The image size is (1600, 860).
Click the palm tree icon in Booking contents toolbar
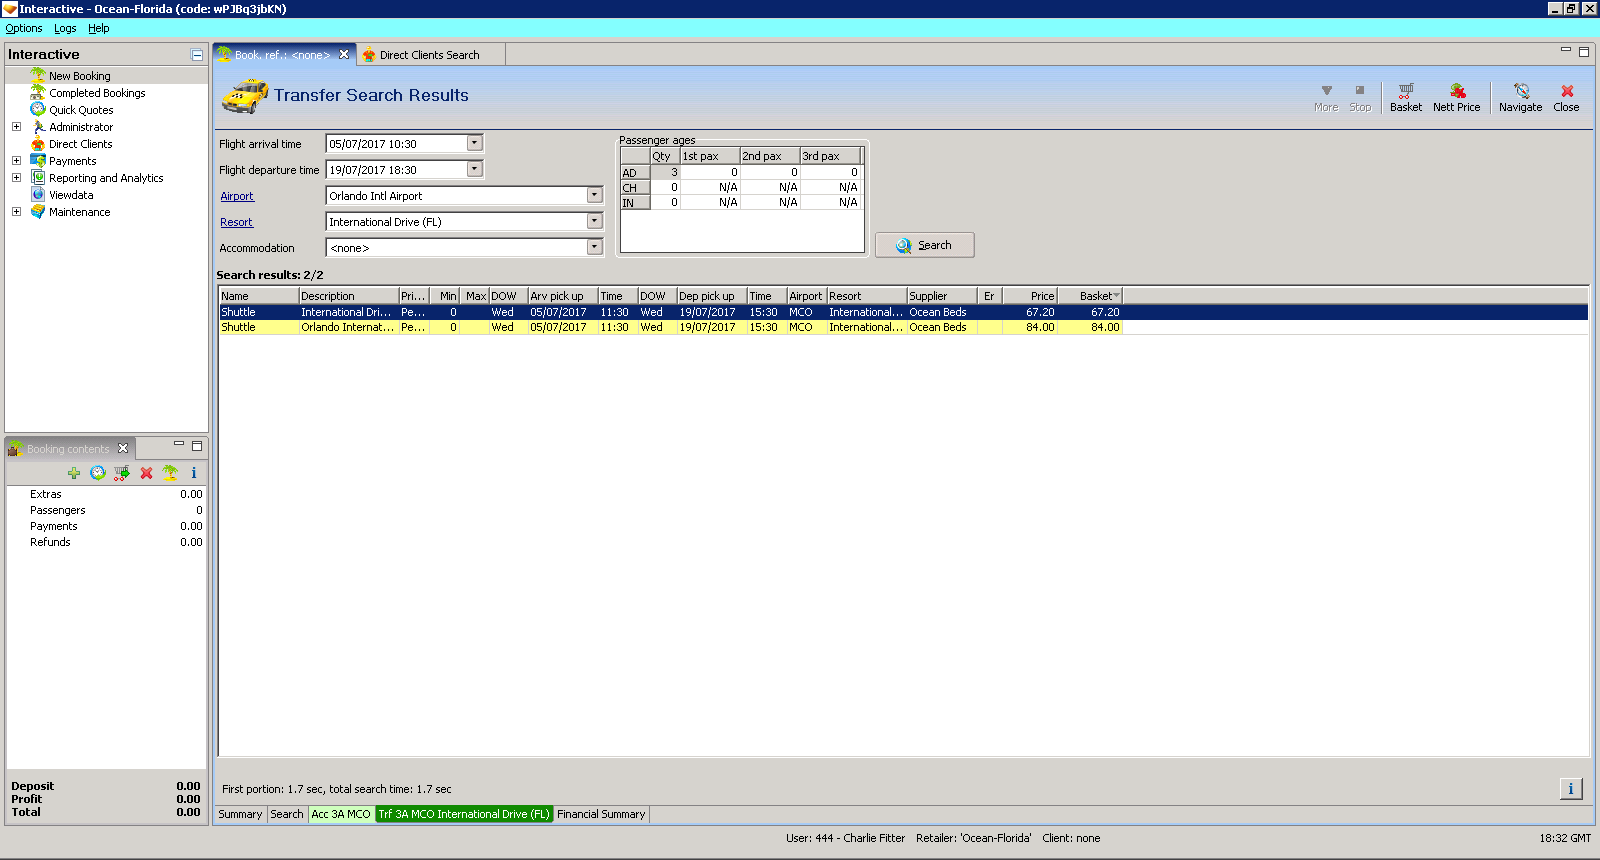pyautogui.click(x=170, y=473)
